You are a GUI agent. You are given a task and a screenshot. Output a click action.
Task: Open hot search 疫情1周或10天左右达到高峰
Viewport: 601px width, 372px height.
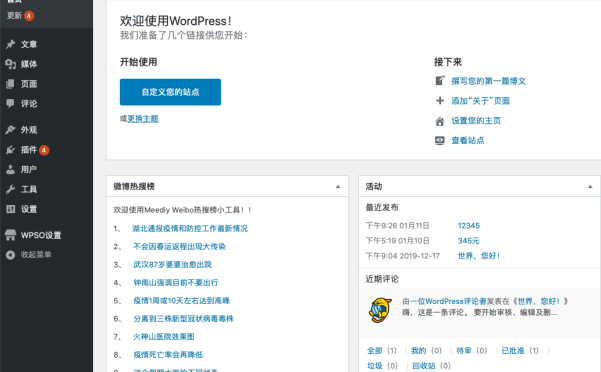(181, 301)
